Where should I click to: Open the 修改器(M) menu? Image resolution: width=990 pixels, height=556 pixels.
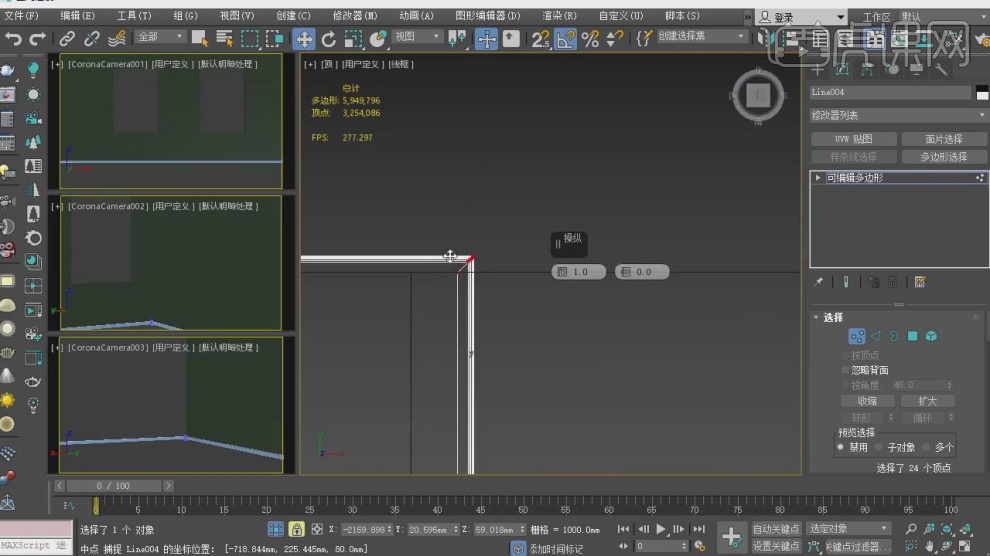pyautogui.click(x=355, y=16)
